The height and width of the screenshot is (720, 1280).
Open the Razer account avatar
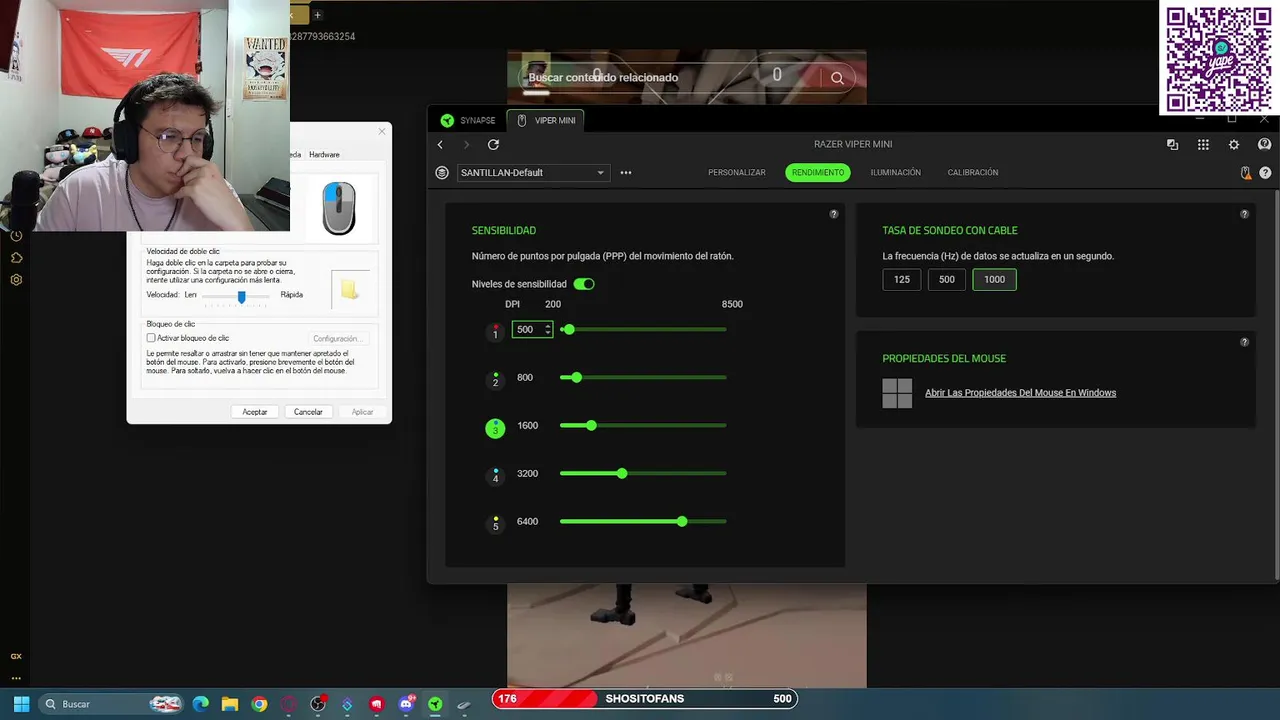click(1264, 145)
